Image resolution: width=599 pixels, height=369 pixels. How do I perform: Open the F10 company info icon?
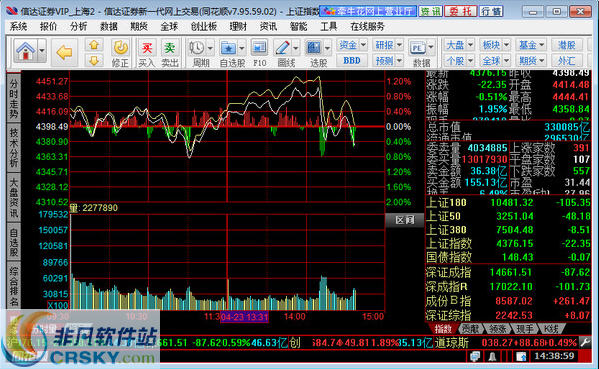tap(259, 53)
